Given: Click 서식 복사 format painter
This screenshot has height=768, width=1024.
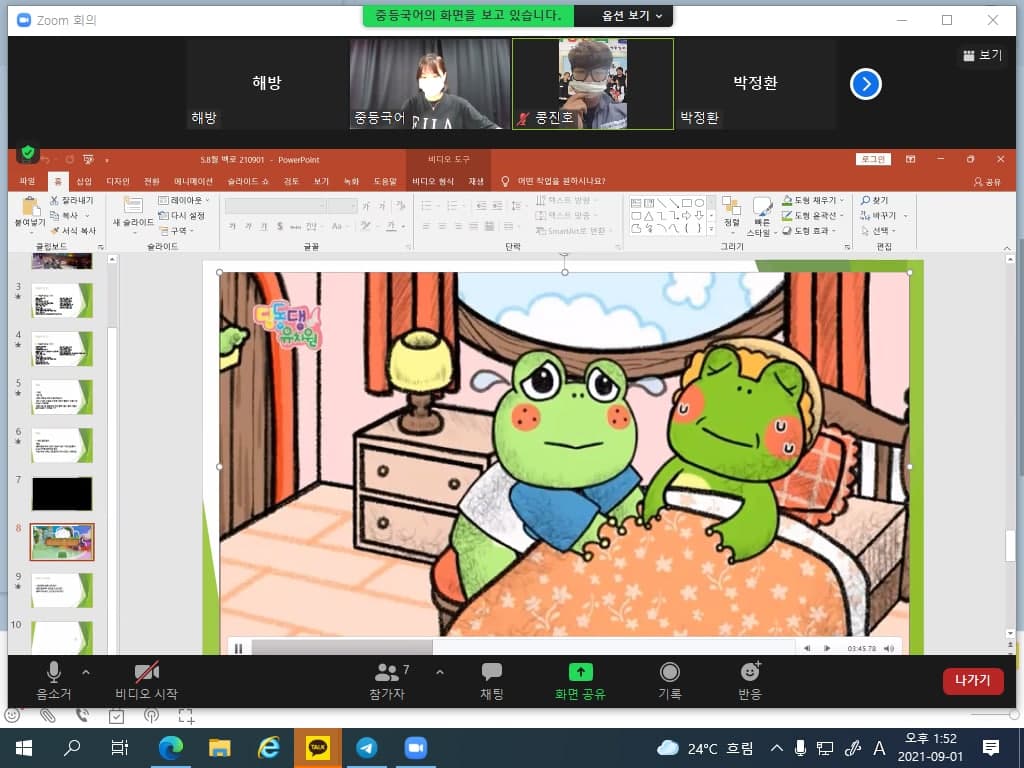Looking at the screenshot, I should click(x=73, y=231).
